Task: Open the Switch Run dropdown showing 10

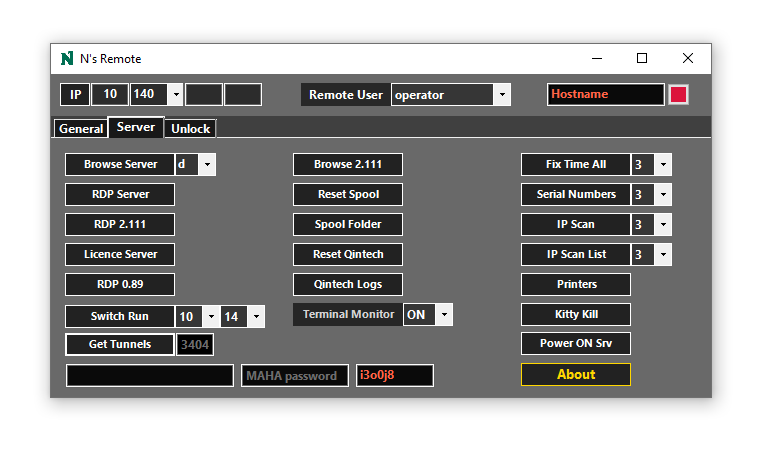Action: [211, 317]
